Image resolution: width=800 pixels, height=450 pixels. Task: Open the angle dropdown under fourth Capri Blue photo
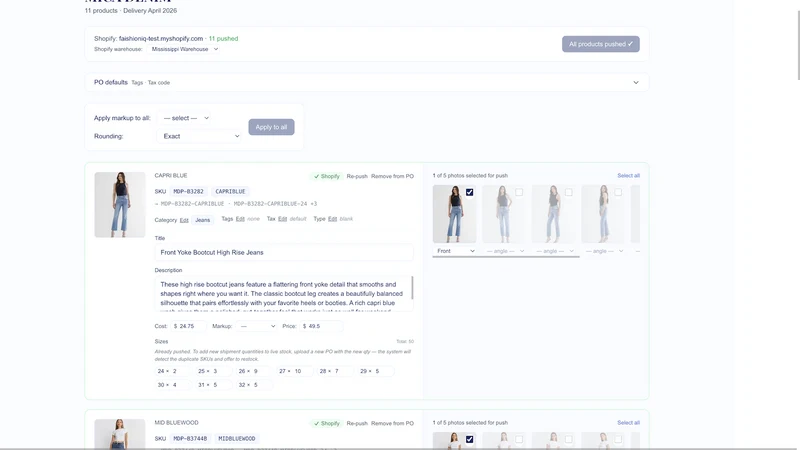click(603, 251)
